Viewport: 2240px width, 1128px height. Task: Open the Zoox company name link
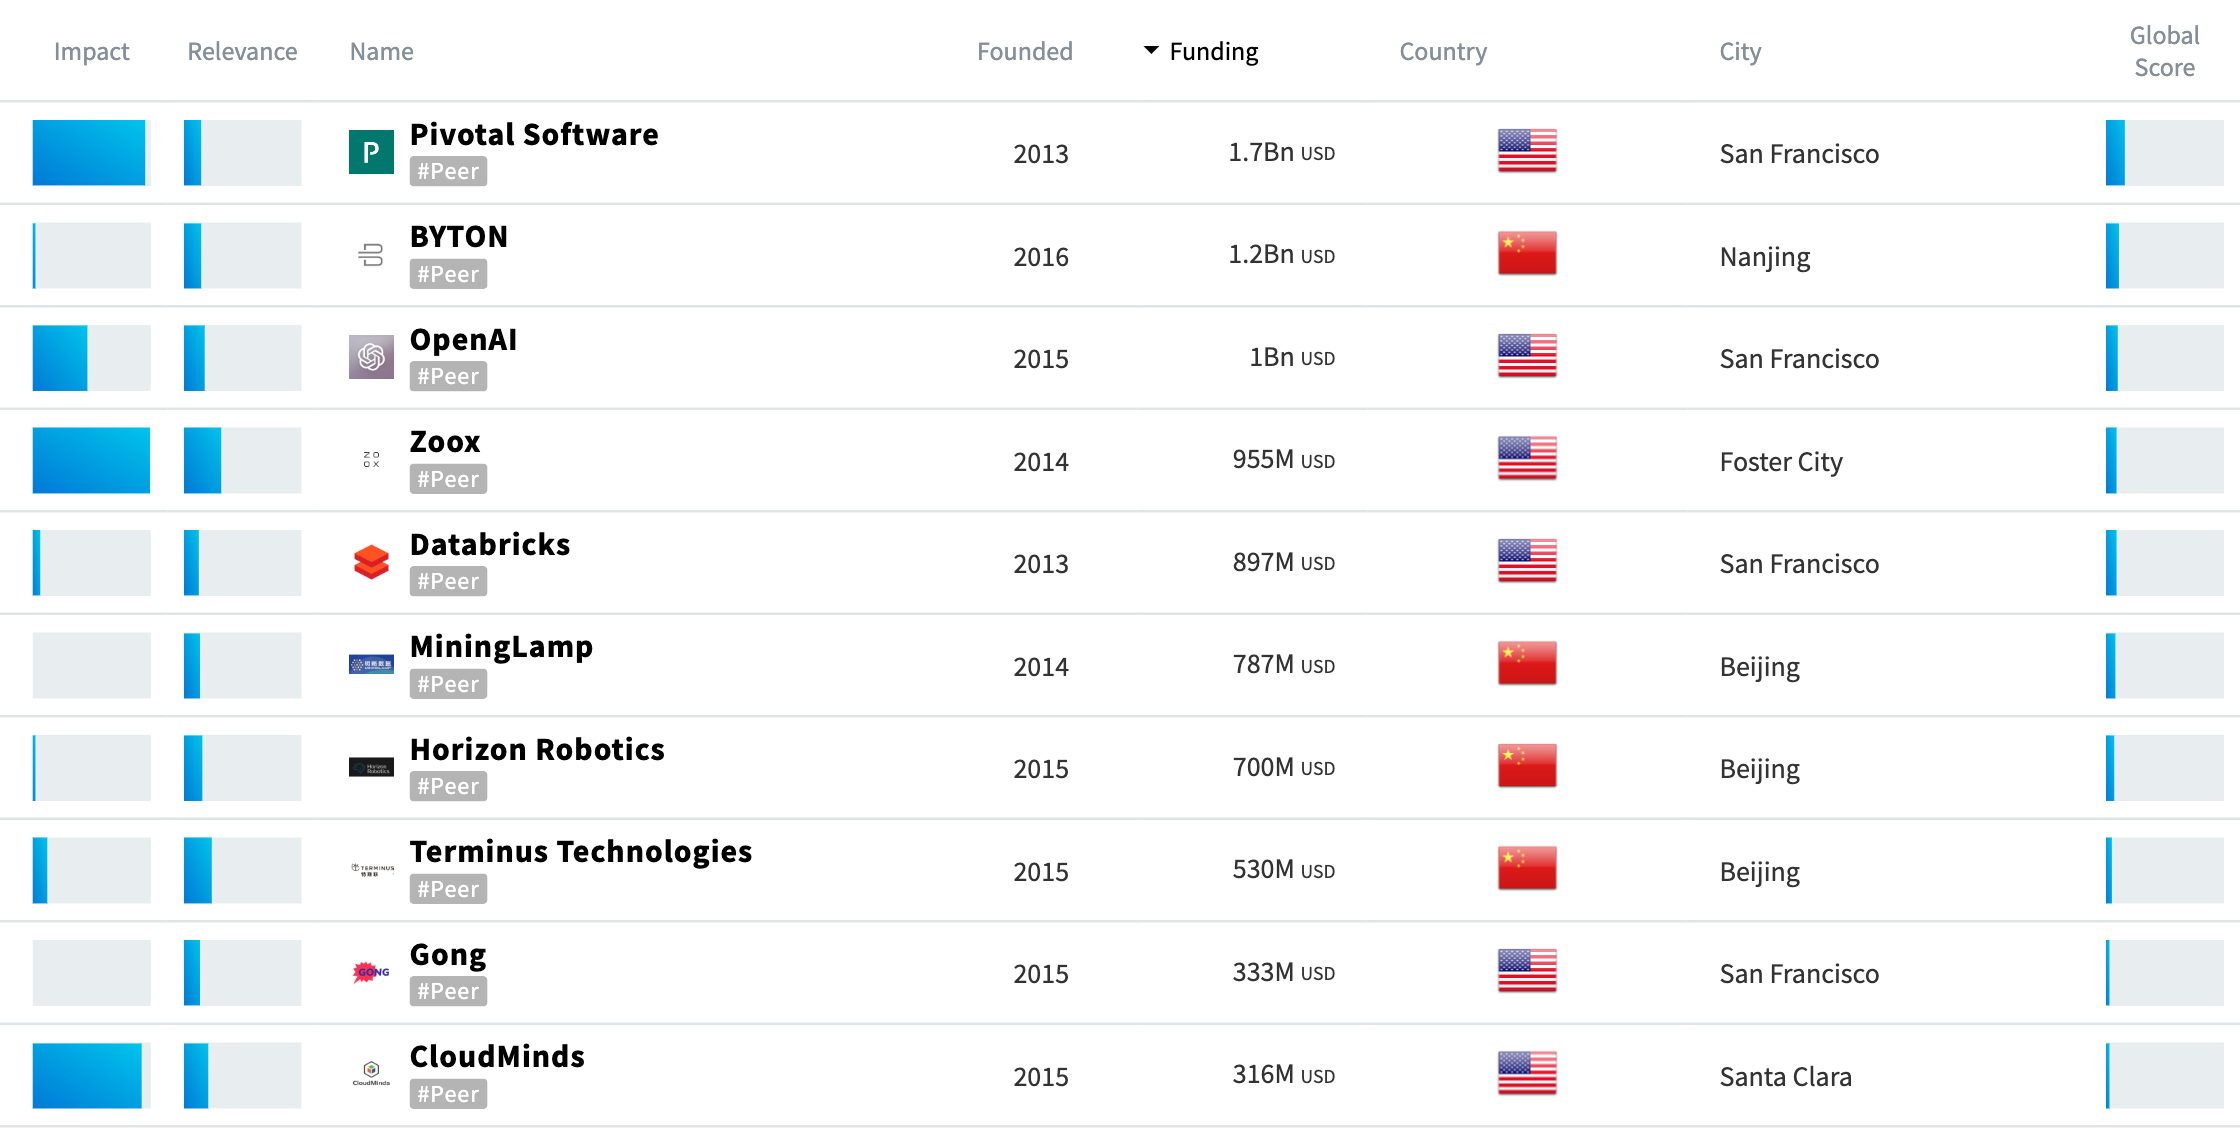[x=444, y=440]
